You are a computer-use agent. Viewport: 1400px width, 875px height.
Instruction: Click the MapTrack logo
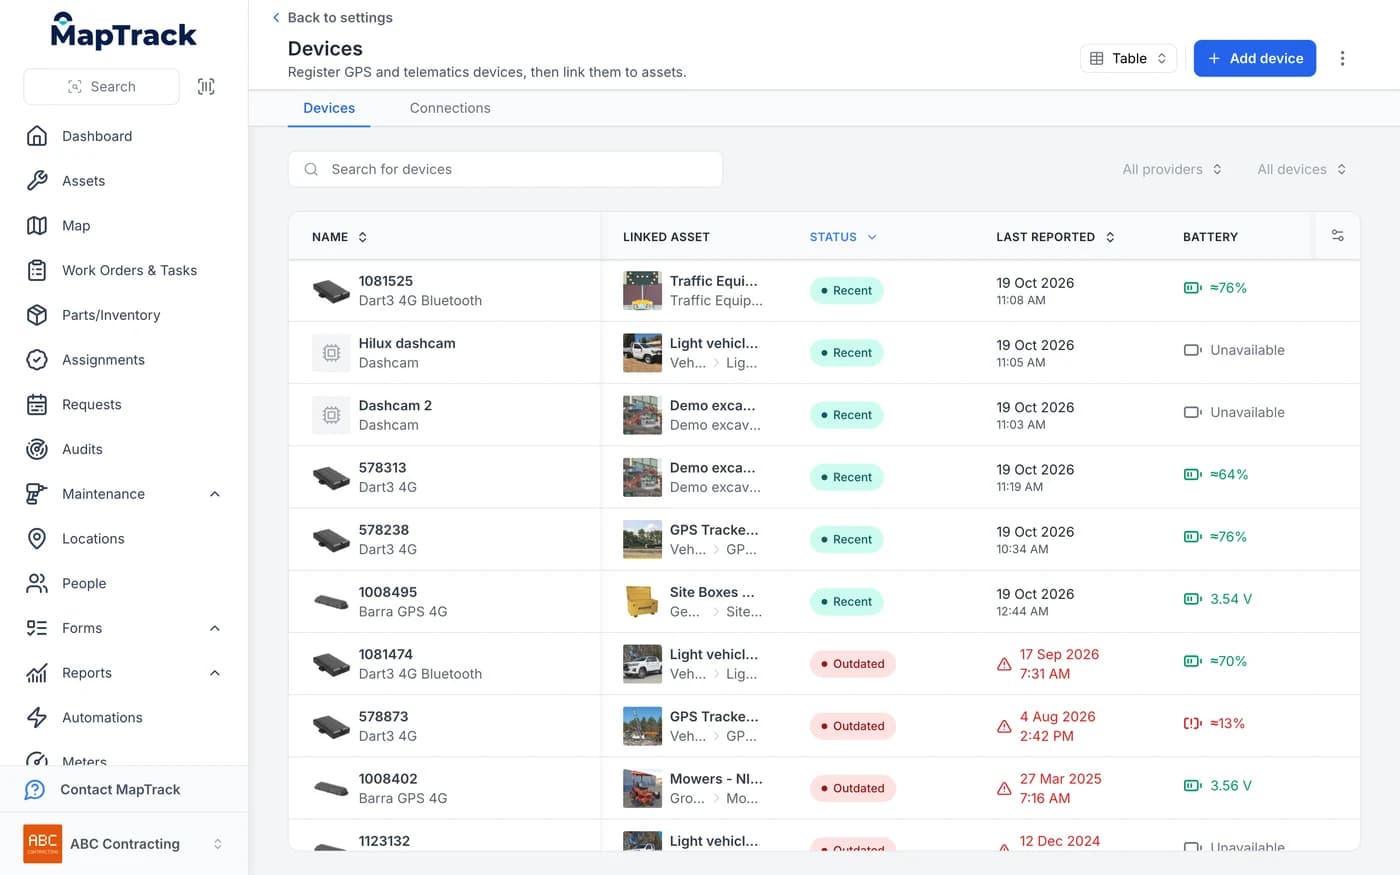[124, 32]
